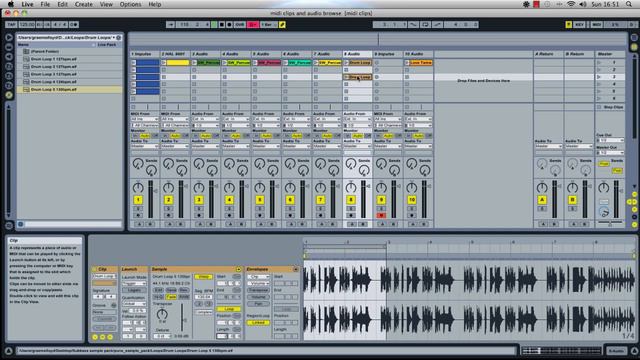Toggle track 1 activator button
The image size is (640, 360).
[x=138, y=200]
